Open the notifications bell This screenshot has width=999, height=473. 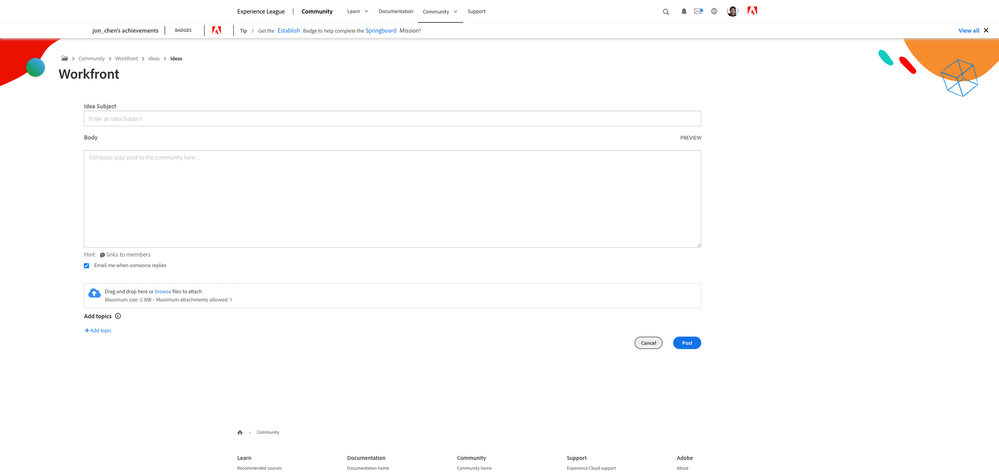click(684, 12)
